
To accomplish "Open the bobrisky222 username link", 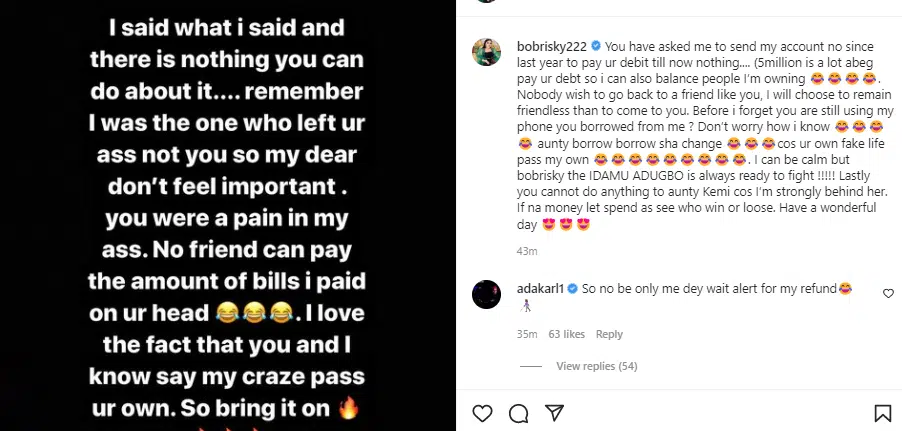I will (548, 46).
